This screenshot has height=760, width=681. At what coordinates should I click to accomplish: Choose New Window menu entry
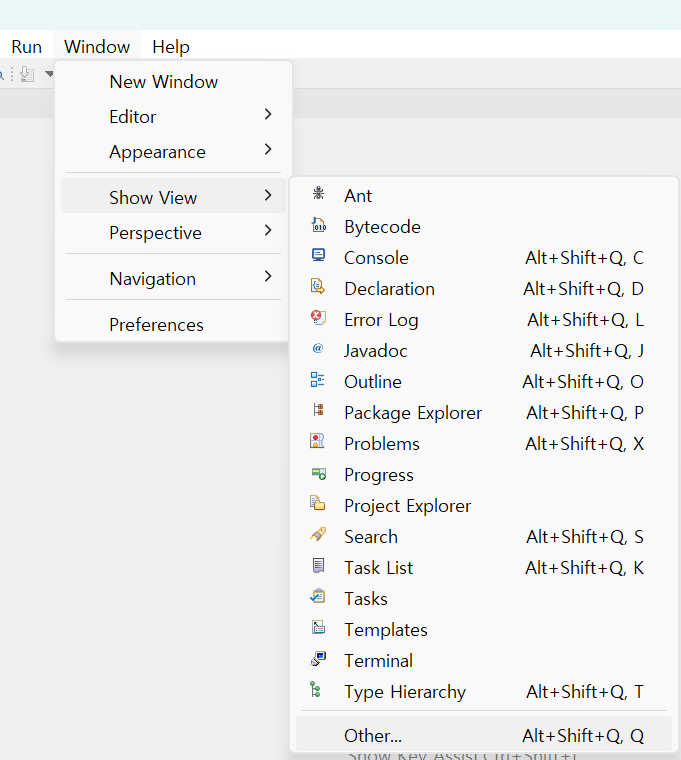pos(173,81)
